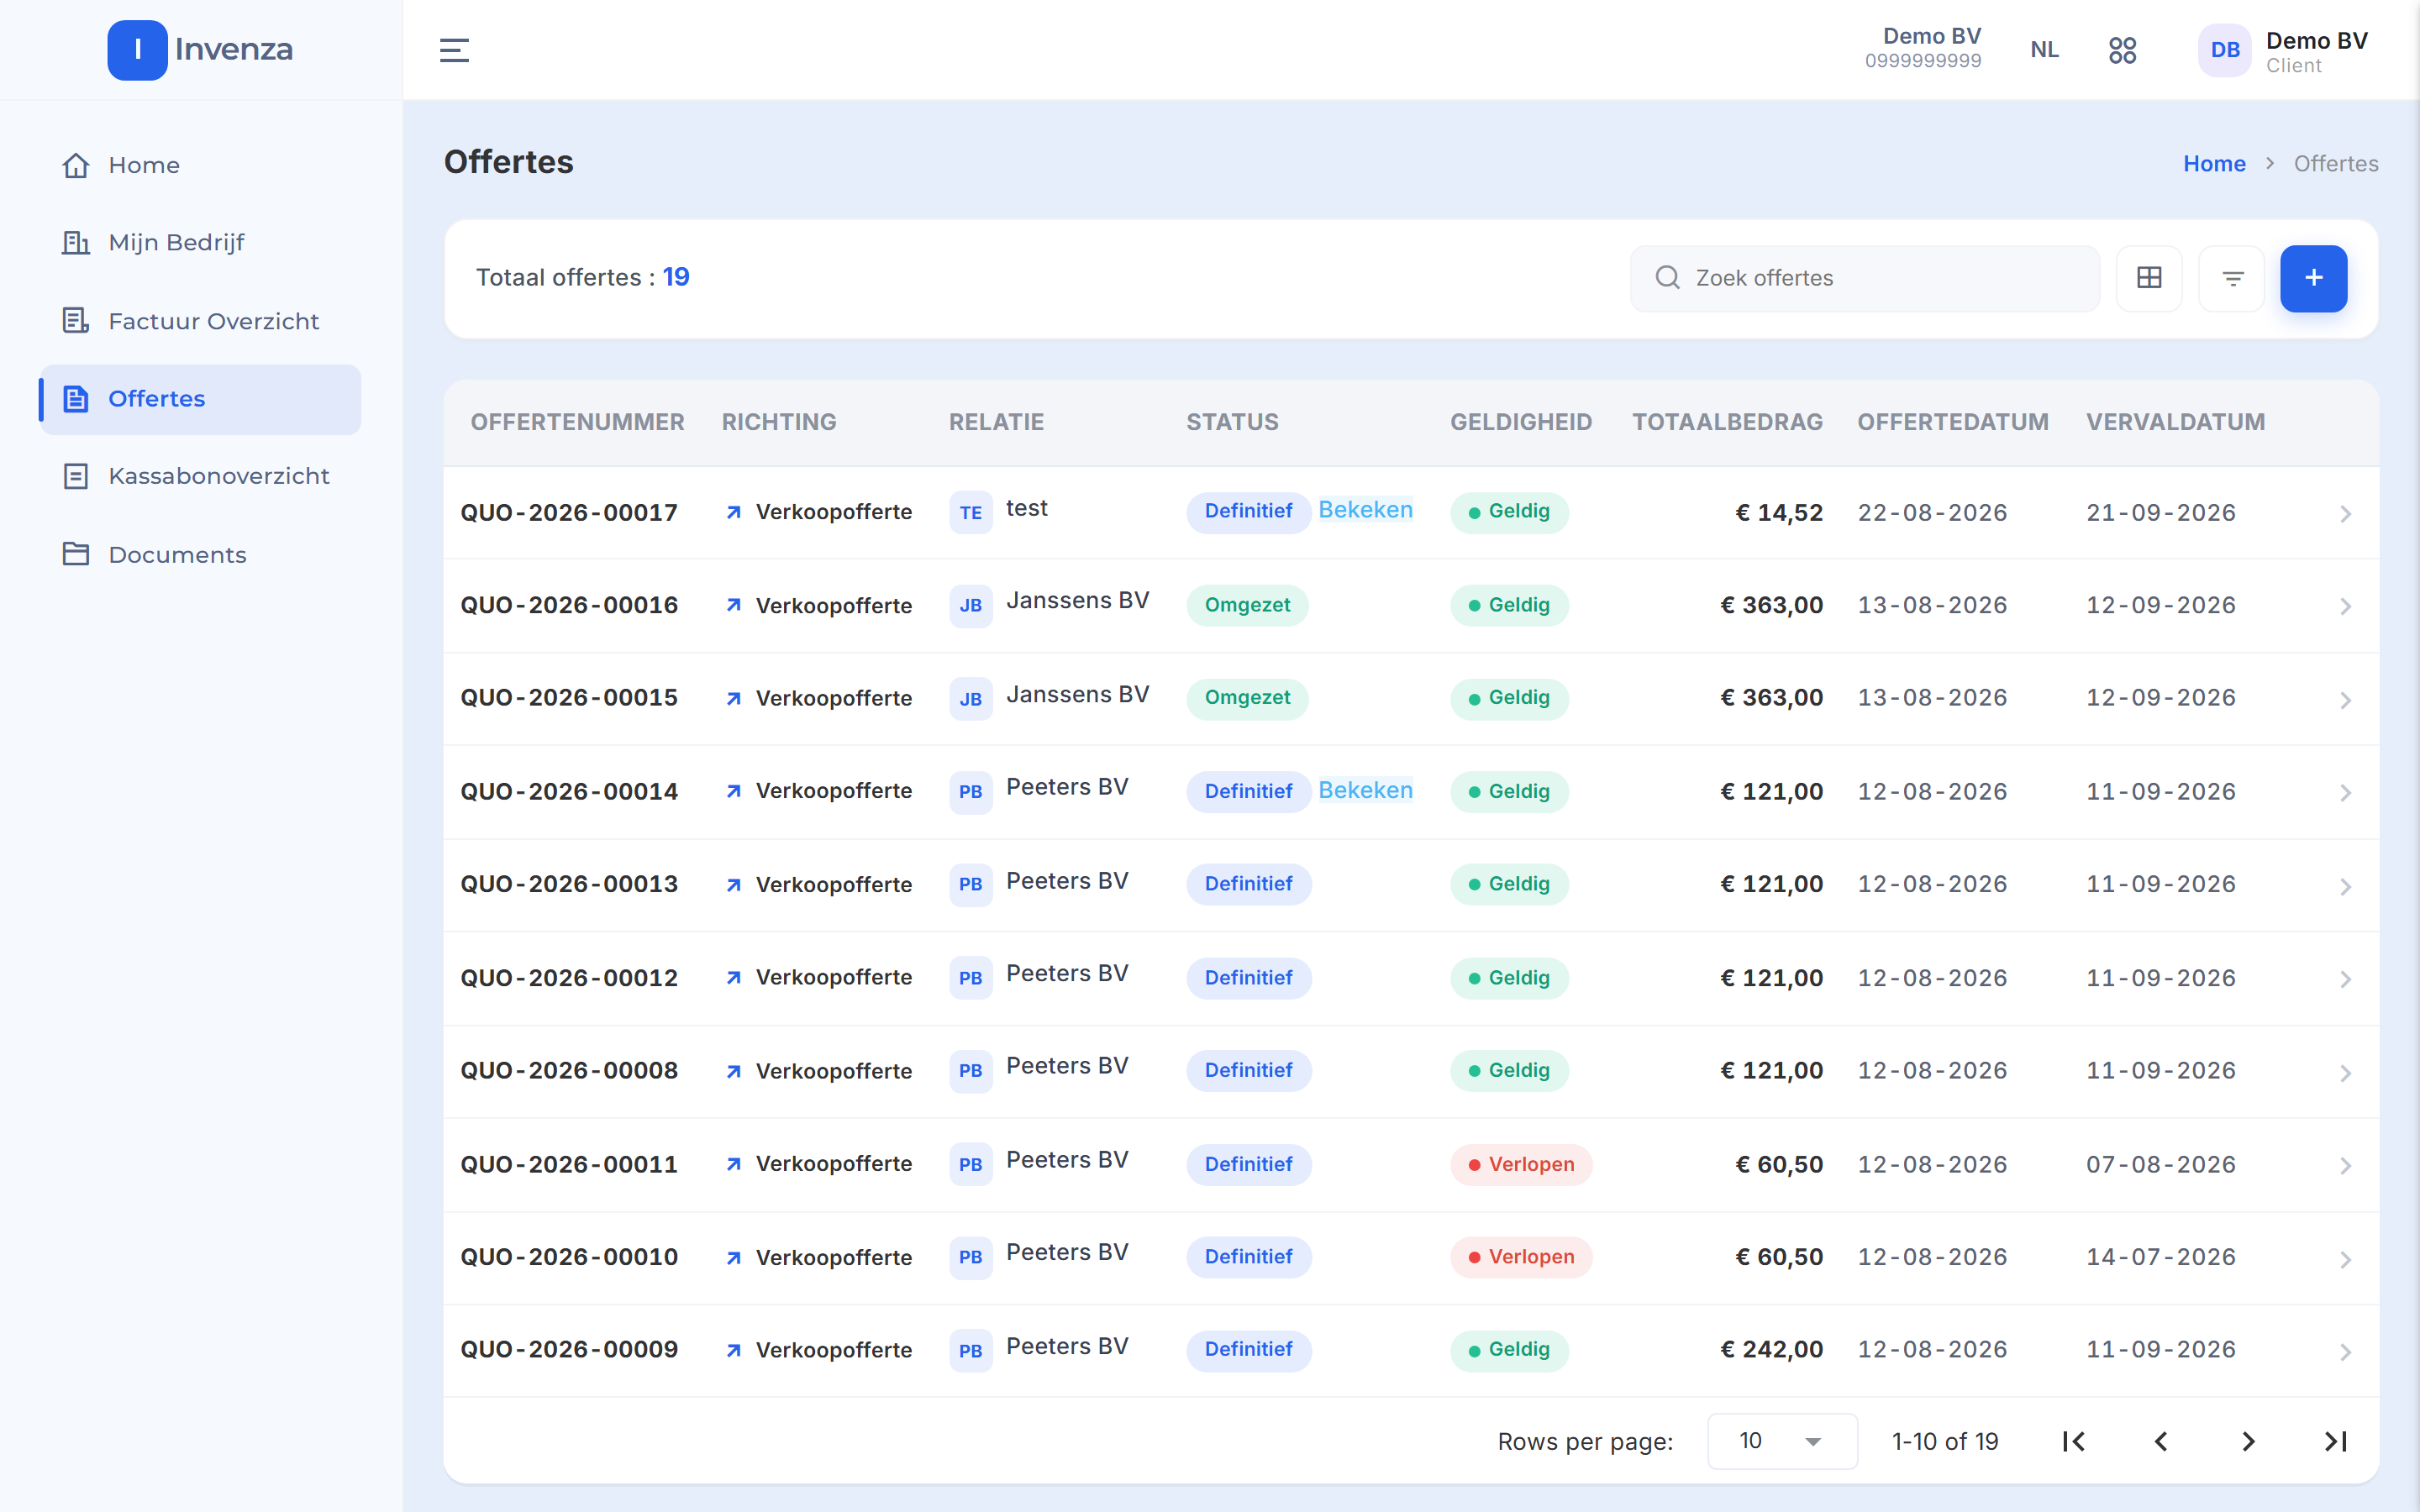Switch to grid view layout icon
The width and height of the screenshot is (2420, 1512).
[2149, 278]
